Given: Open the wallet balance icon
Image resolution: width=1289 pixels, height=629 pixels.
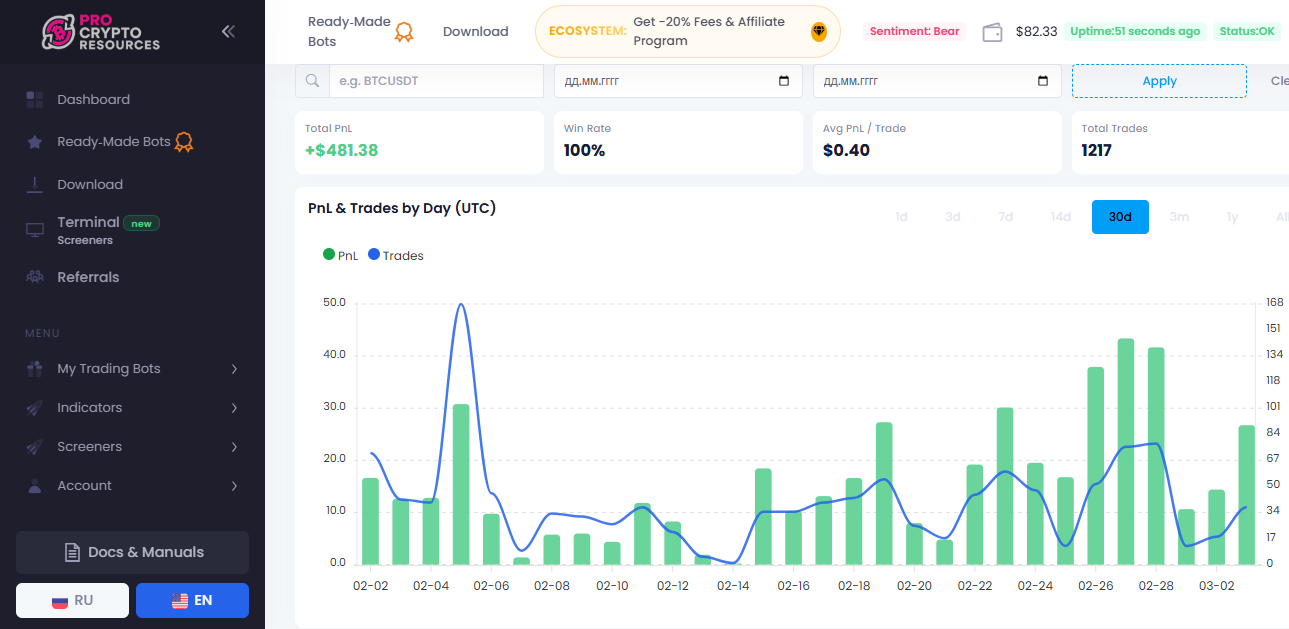Looking at the screenshot, I should coord(993,32).
